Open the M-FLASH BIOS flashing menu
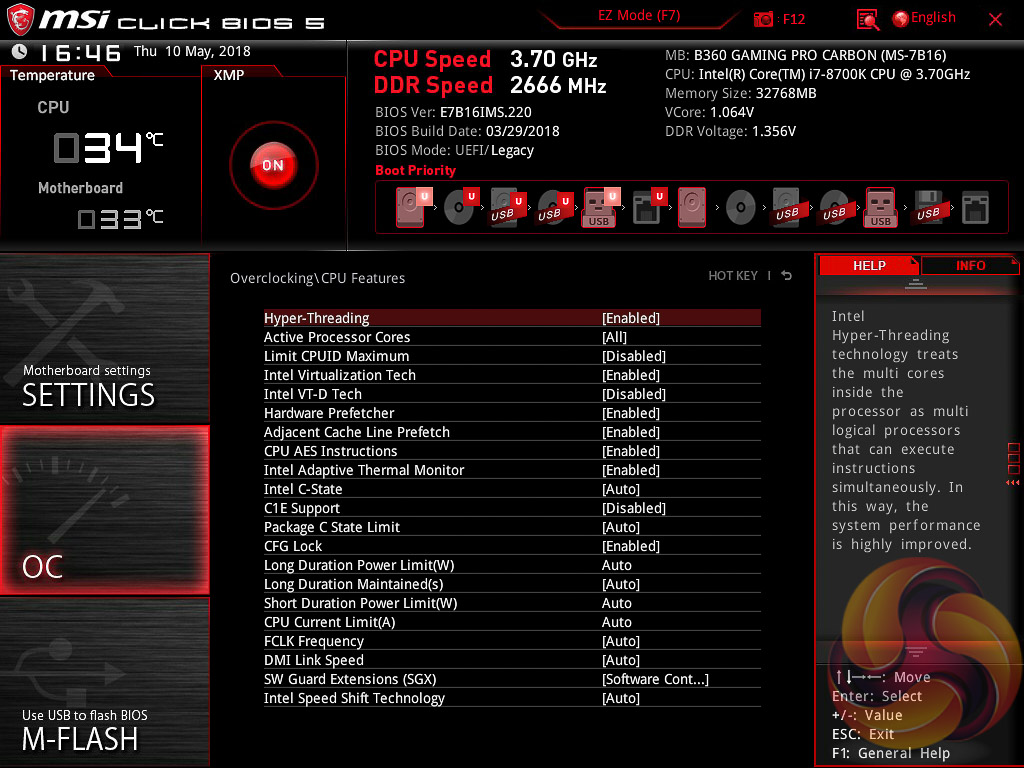Viewport: 1024px width, 768px height. (x=104, y=682)
